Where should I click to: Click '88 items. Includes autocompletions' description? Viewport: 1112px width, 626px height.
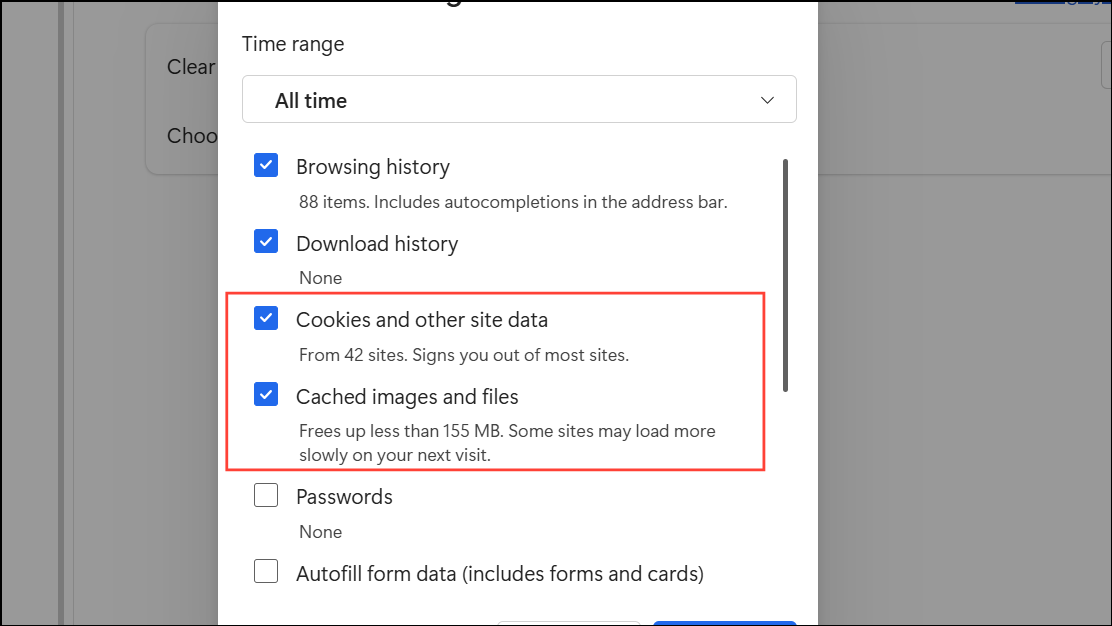point(513,202)
